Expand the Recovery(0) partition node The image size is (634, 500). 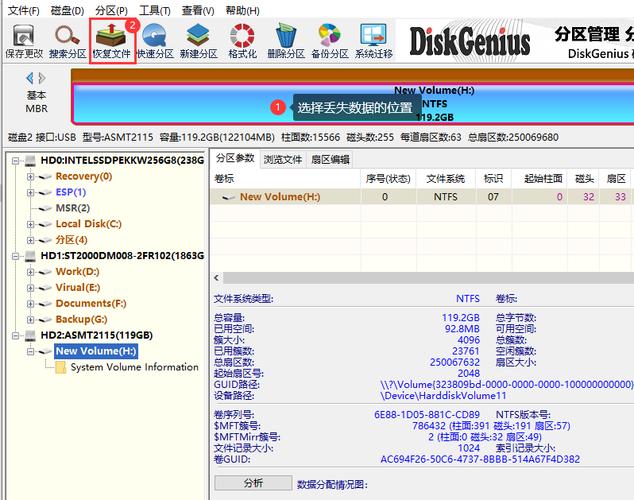(30, 177)
